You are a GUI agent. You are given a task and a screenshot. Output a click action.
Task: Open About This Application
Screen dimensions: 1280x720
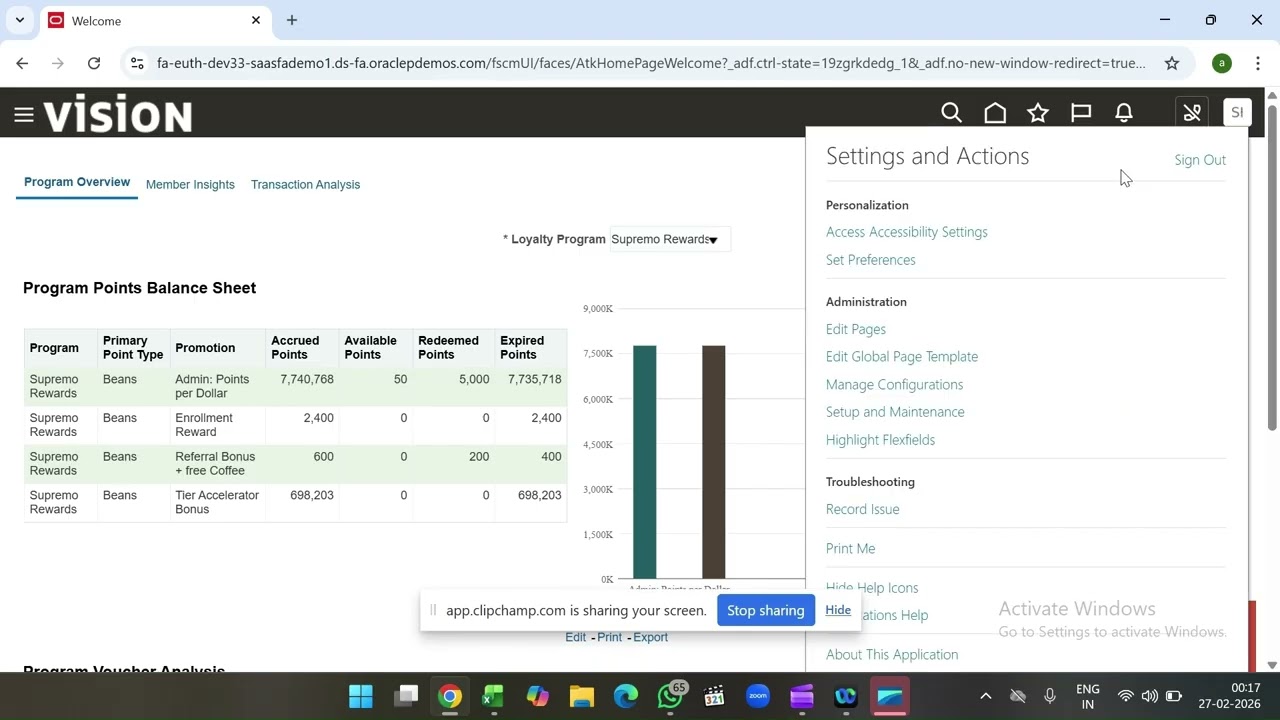pos(892,655)
